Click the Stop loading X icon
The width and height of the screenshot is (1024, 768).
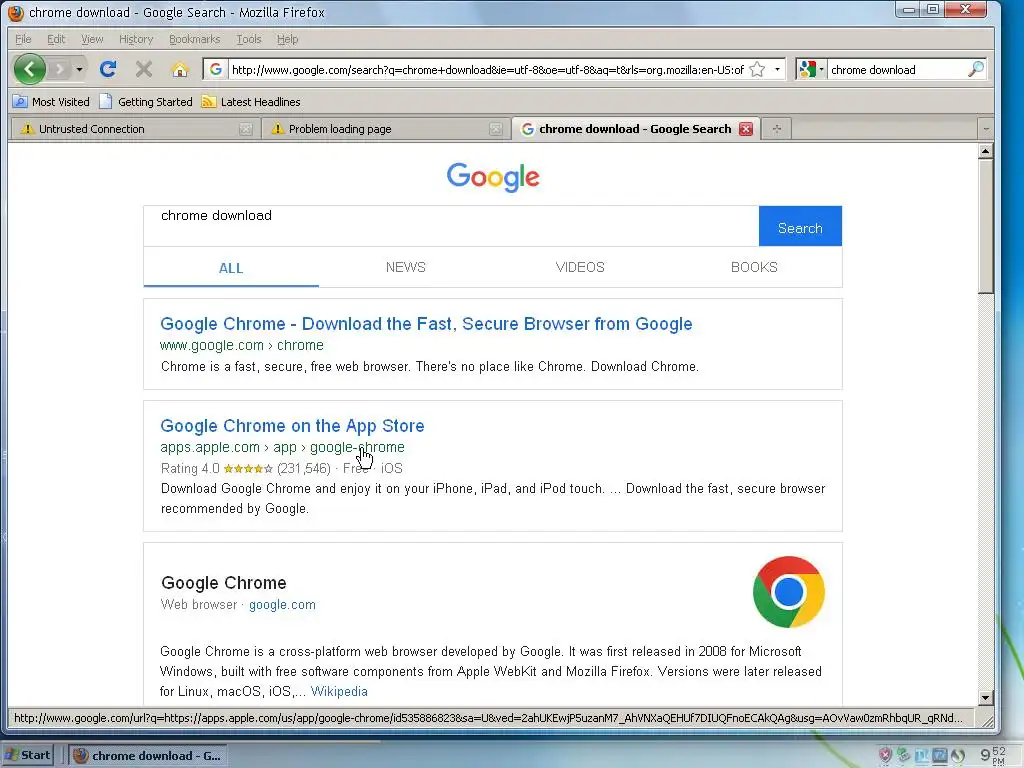[144, 69]
